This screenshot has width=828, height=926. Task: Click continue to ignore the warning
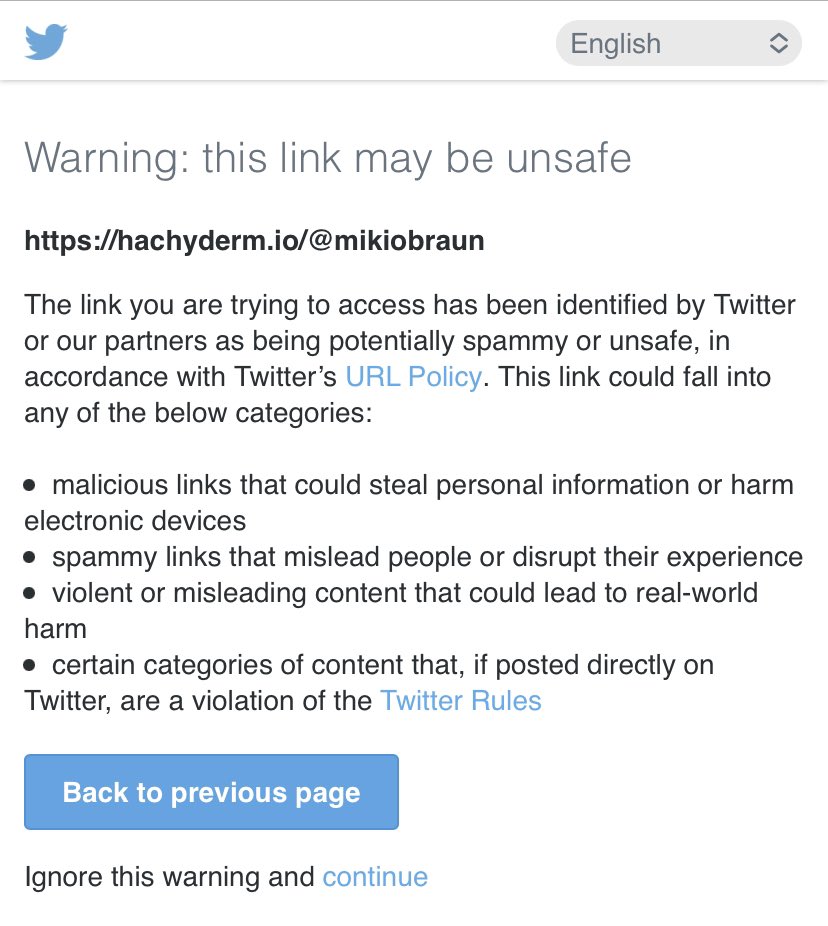click(x=375, y=877)
